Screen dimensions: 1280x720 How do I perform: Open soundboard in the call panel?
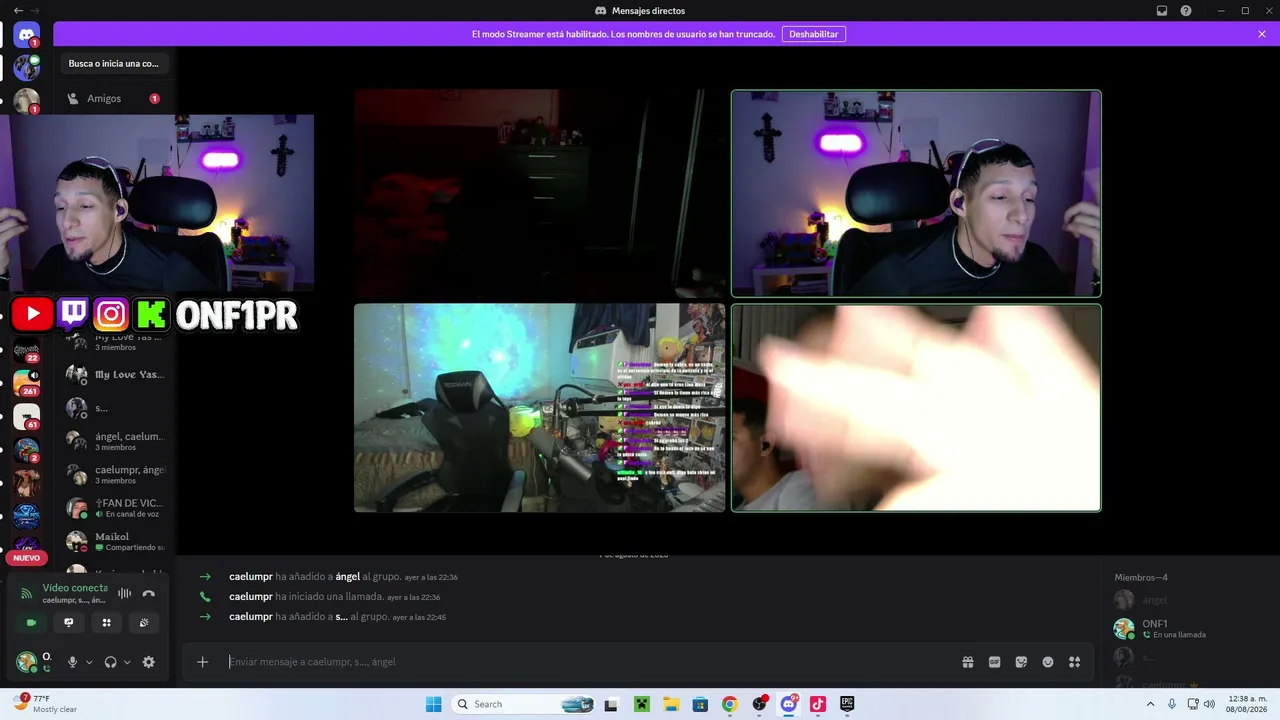(x=144, y=622)
